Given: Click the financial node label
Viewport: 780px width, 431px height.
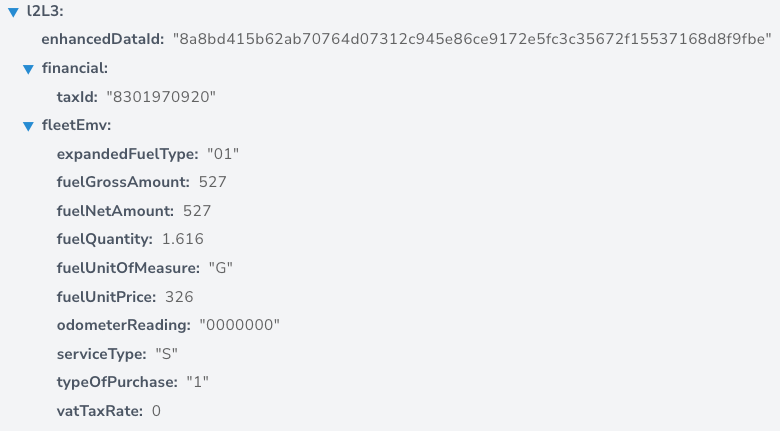Looking at the screenshot, I should pyautogui.click(x=75, y=68).
